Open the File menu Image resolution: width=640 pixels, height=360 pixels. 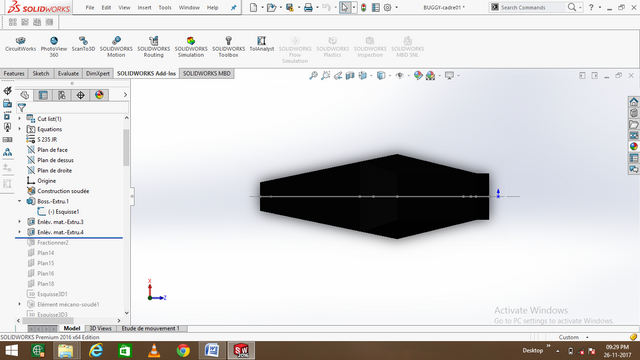click(x=90, y=7)
